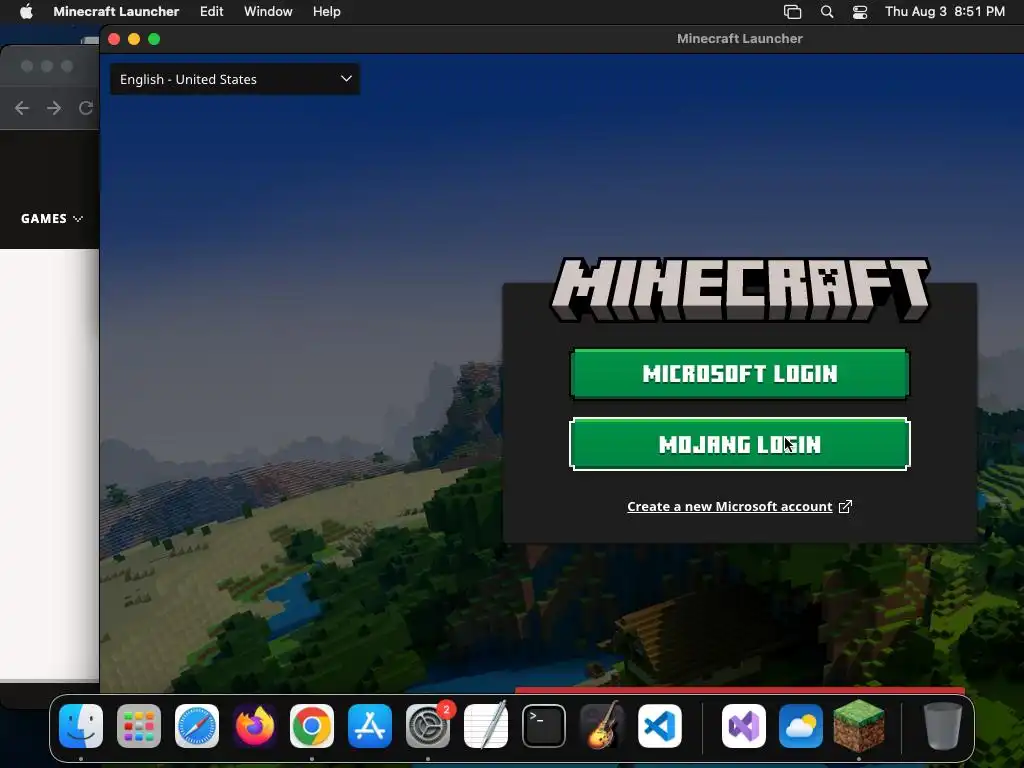Open Create a new Microsoft account link
Viewport: 1024px width, 768px height.
(x=729, y=507)
